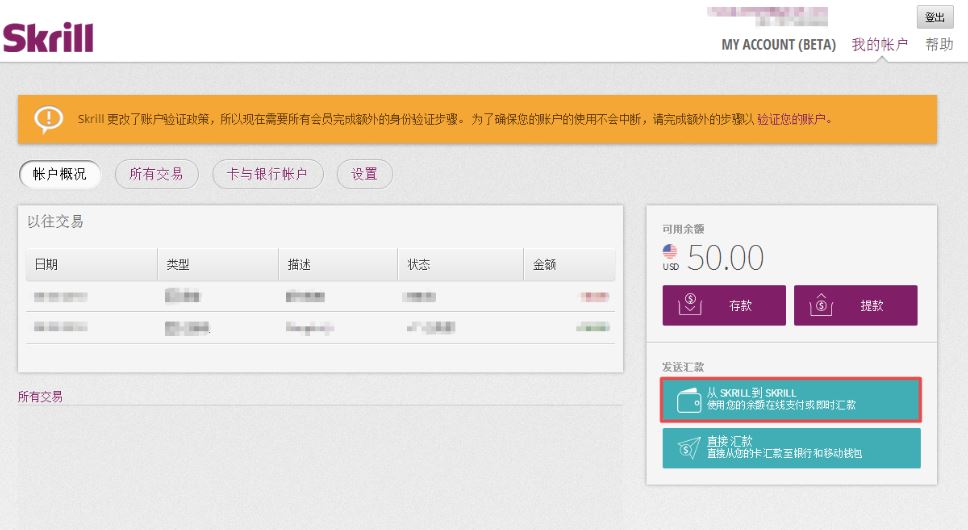968x530 pixels.
Task: Click the 提款 withdraw button
Action: [856, 305]
